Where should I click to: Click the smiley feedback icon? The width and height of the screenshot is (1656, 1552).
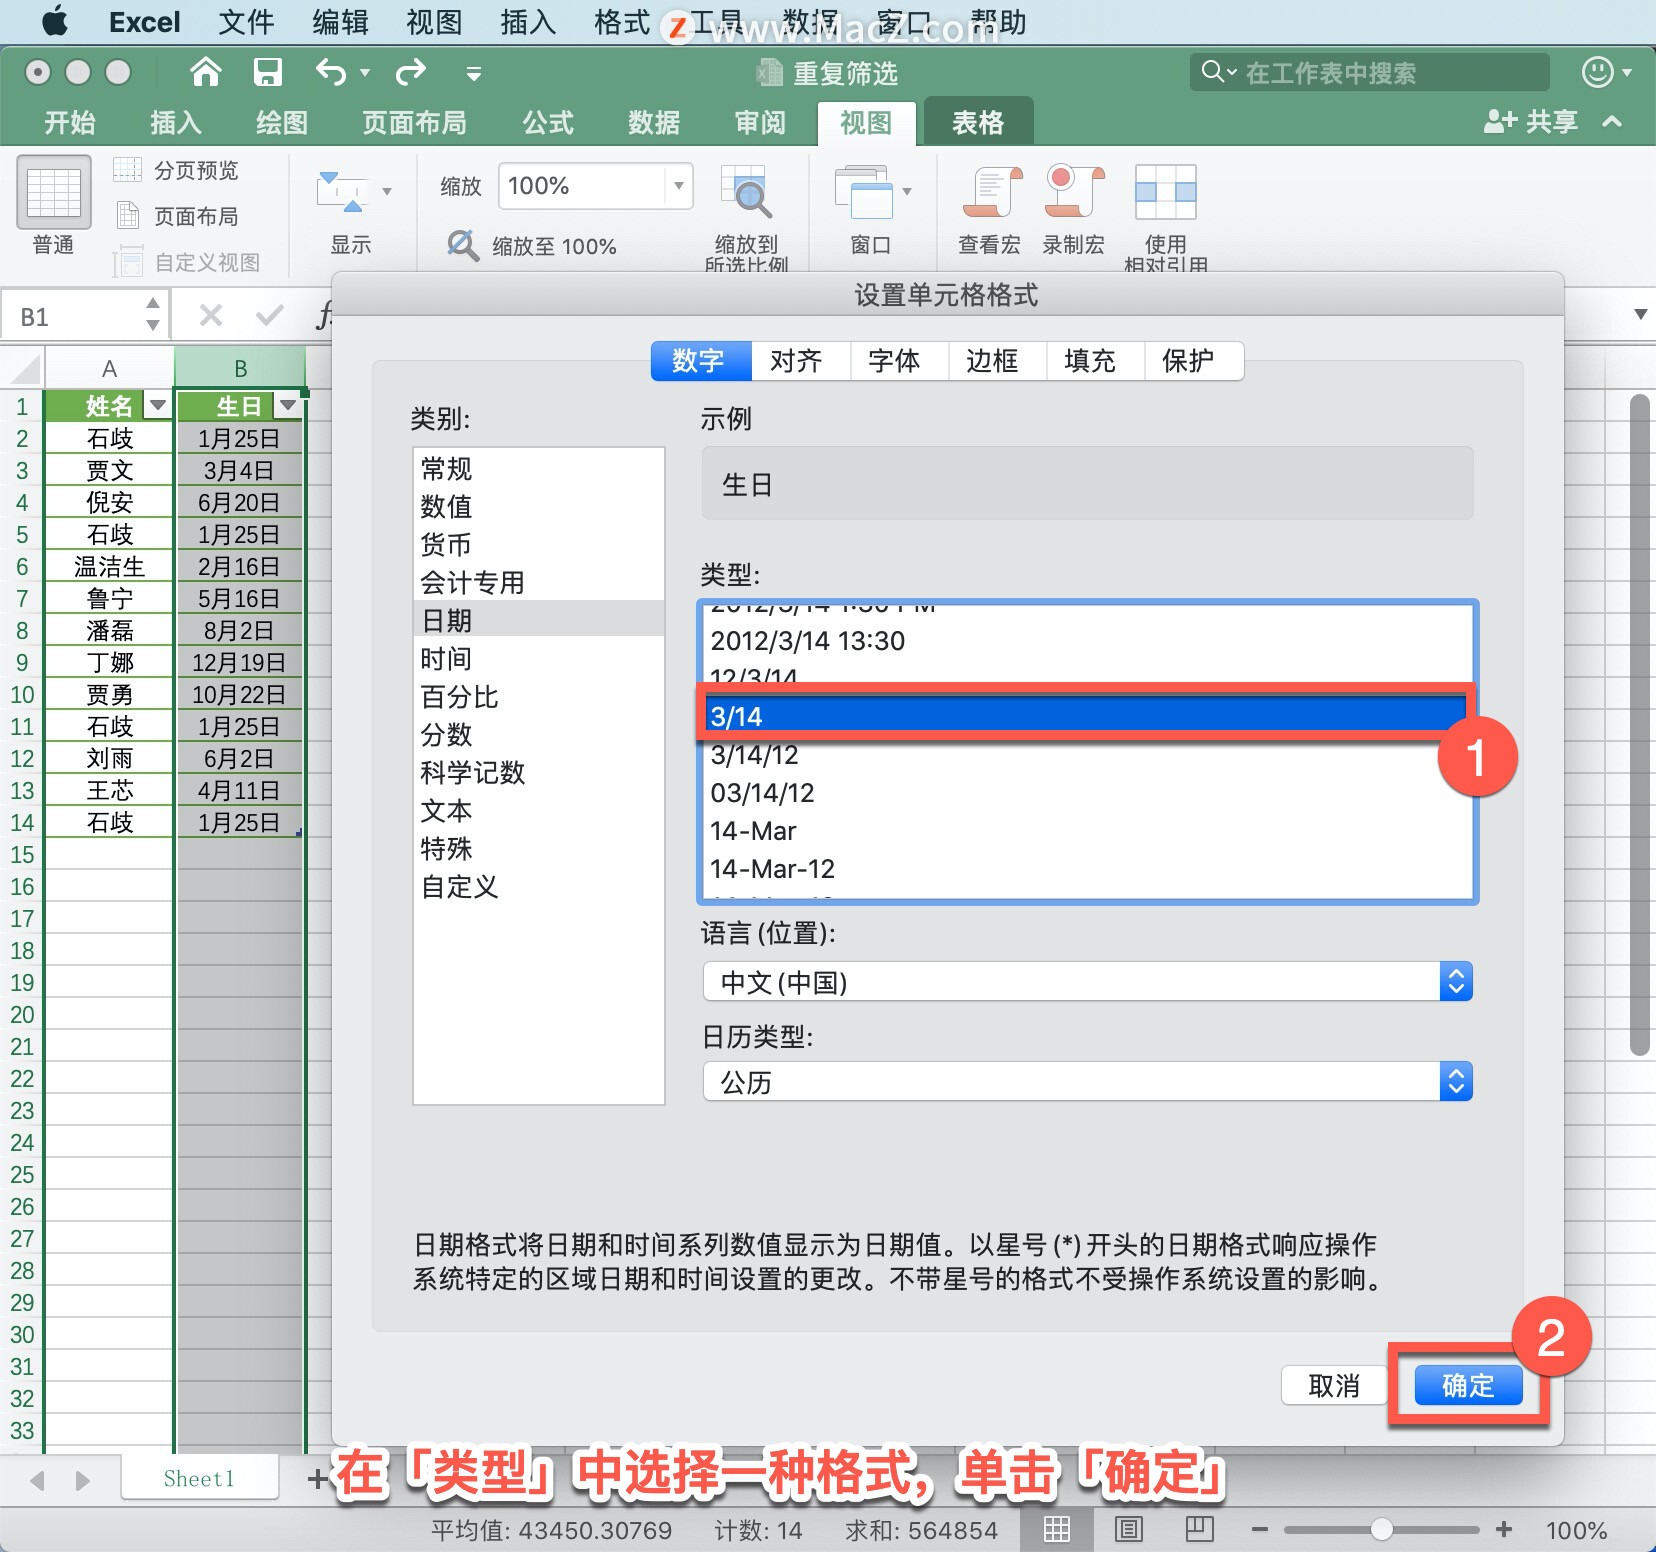click(1598, 72)
